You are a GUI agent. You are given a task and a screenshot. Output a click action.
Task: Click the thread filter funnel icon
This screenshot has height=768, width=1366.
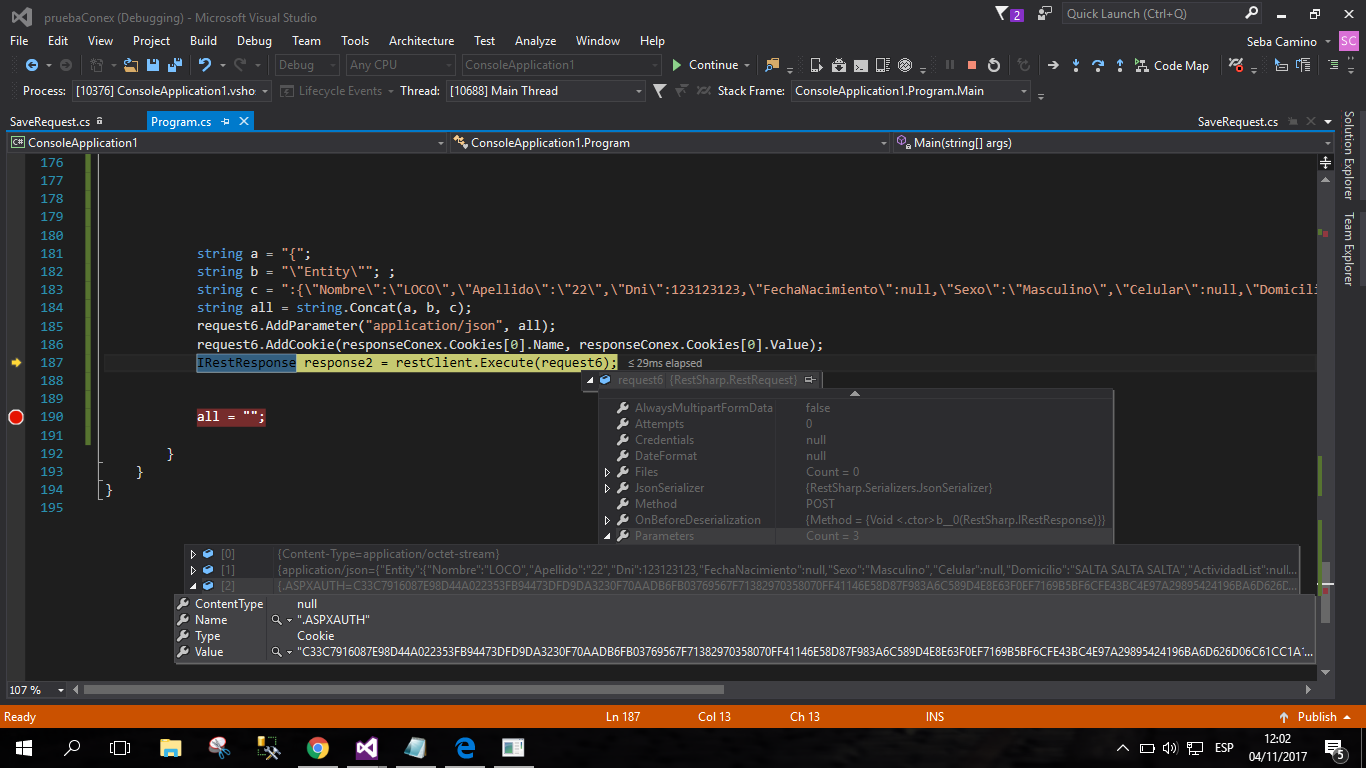pos(659,91)
